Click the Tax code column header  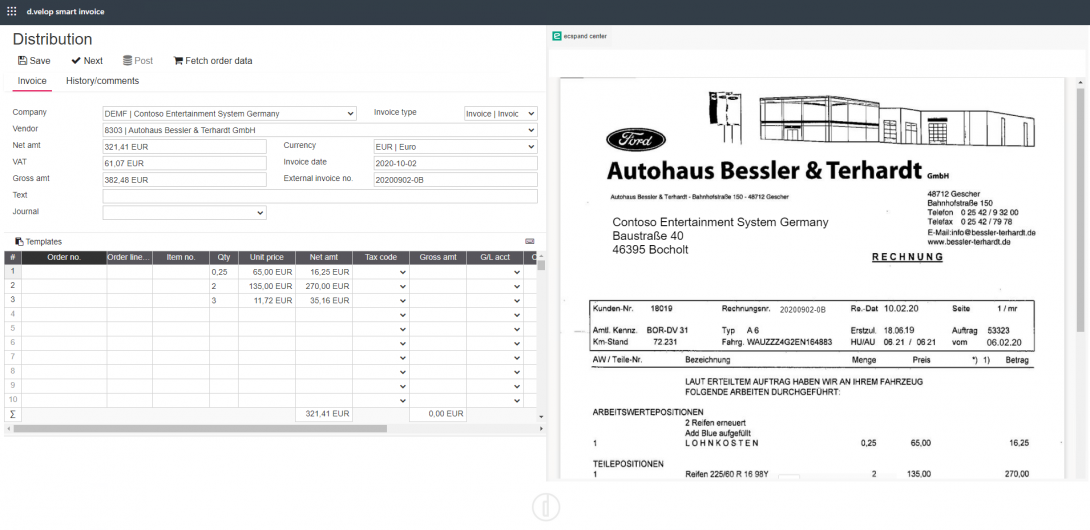(380, 257)
